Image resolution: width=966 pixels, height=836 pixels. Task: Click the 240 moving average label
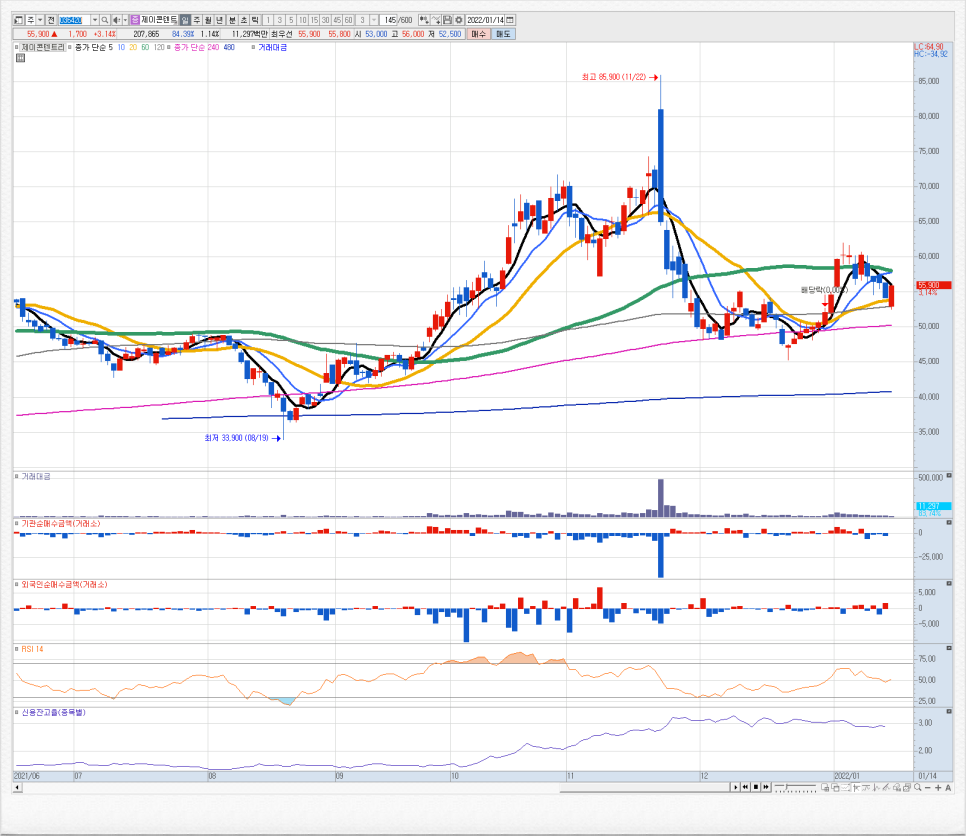(213, 47)
